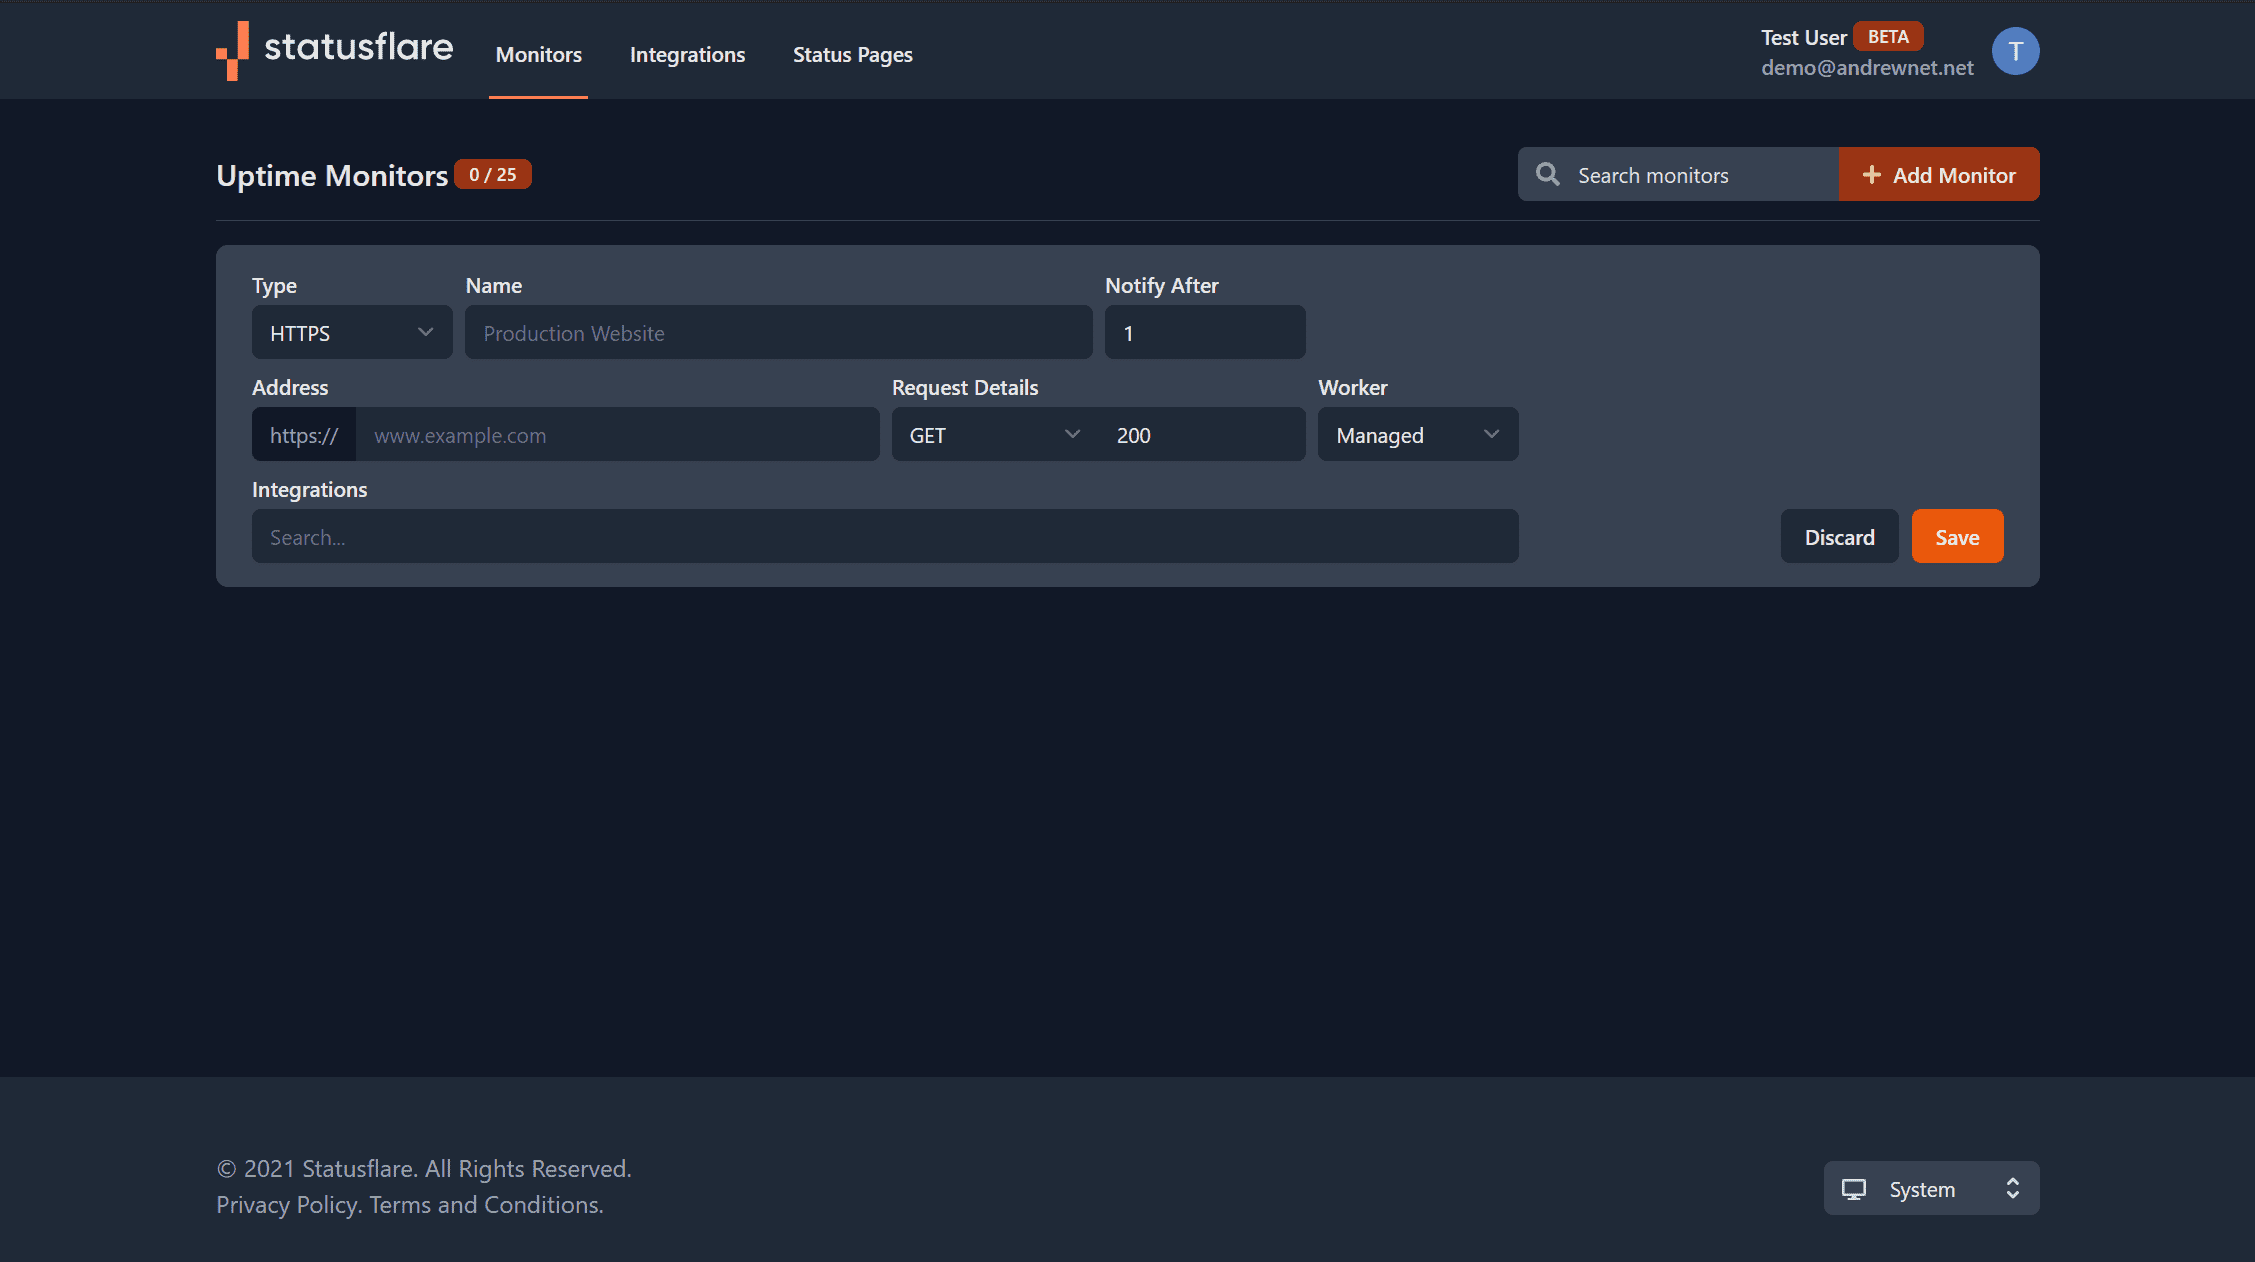Open the Privacy Policy link
Viewport: 2255px width, 1262px height.
click(x=286, y=1205)
